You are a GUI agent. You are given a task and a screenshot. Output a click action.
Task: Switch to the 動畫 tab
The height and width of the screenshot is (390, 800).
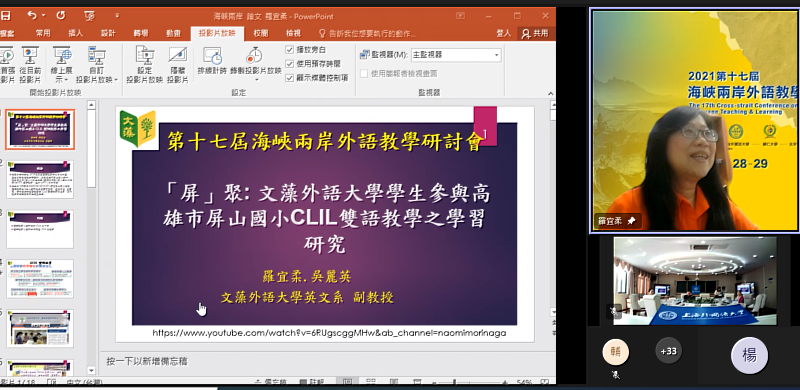[x=173, y=33]
